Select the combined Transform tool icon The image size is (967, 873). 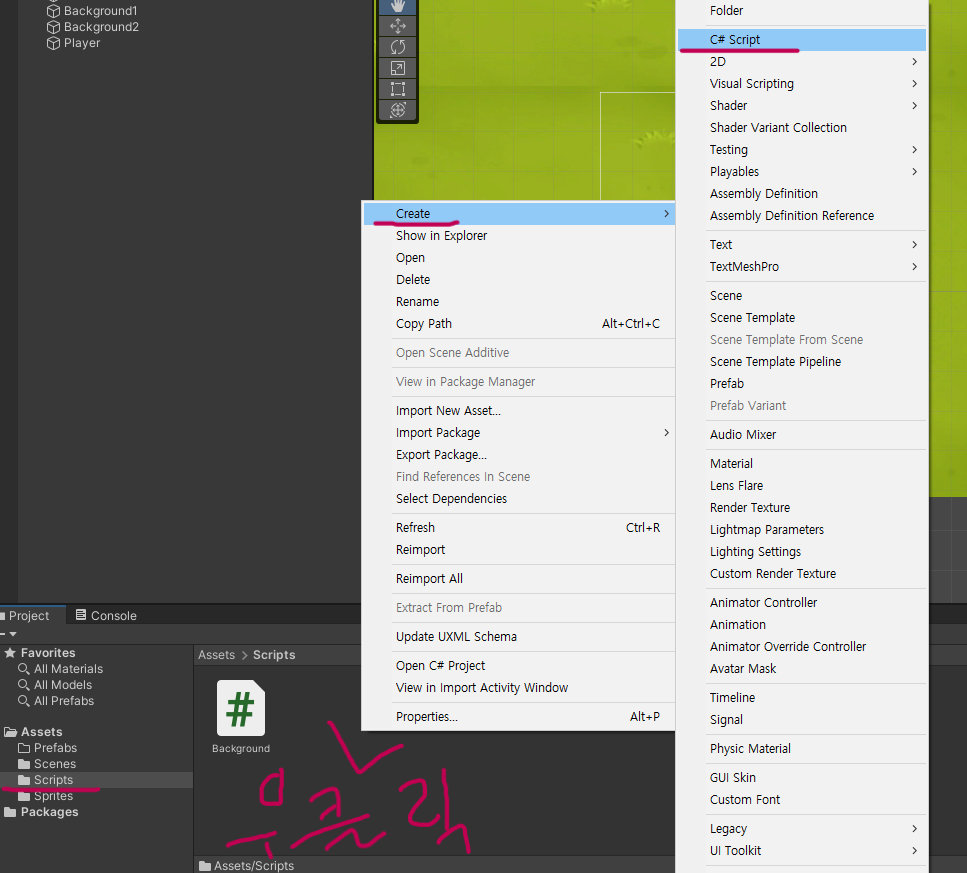397,110
